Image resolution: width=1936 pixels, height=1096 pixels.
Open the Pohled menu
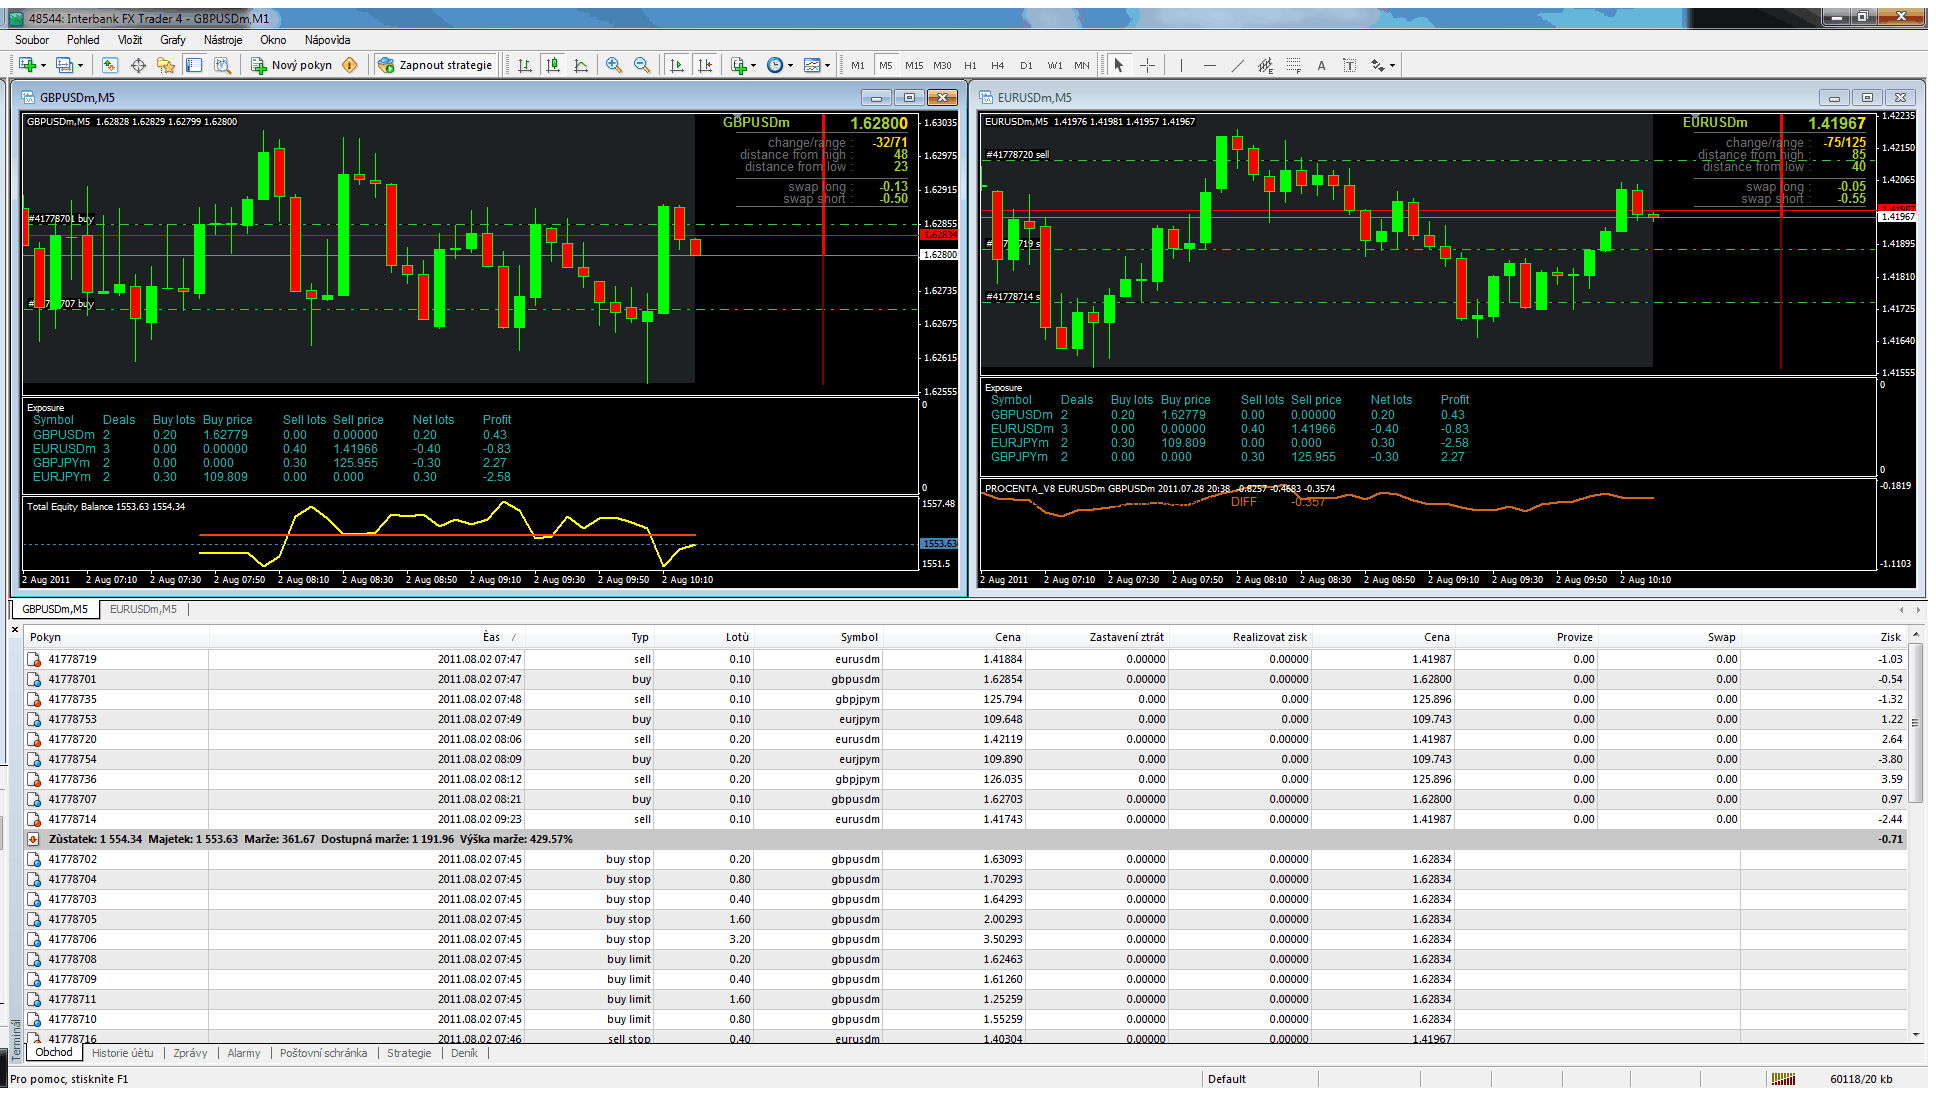[x=83, y=40]
